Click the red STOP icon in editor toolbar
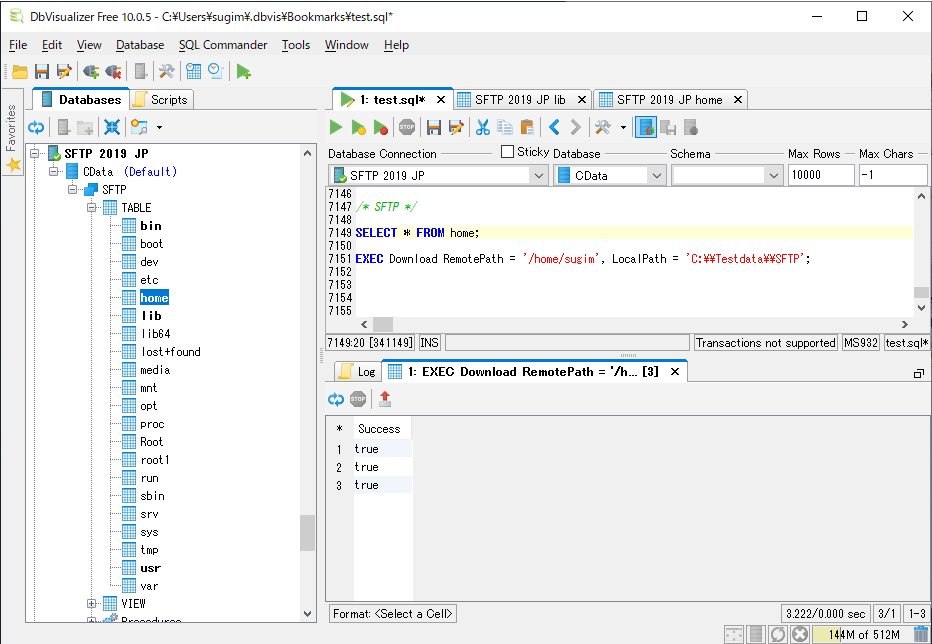 click(407, 127)
